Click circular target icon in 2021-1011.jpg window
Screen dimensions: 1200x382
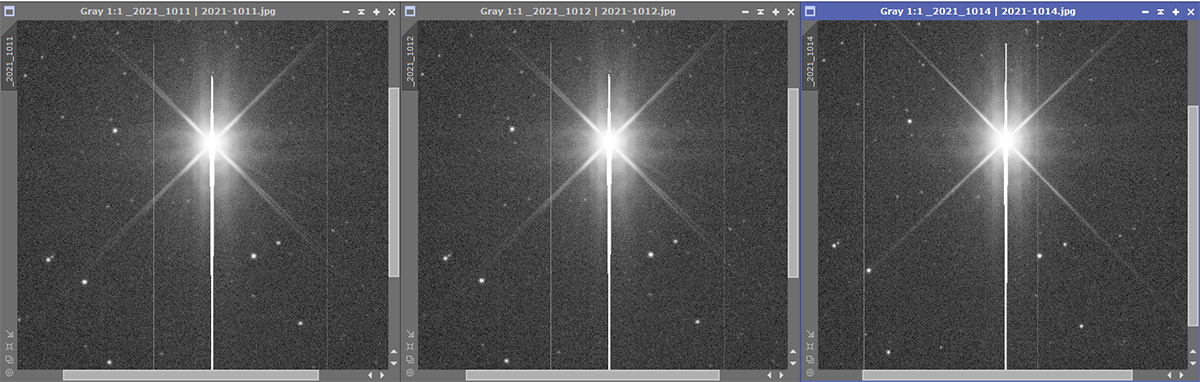coord(9,373)
